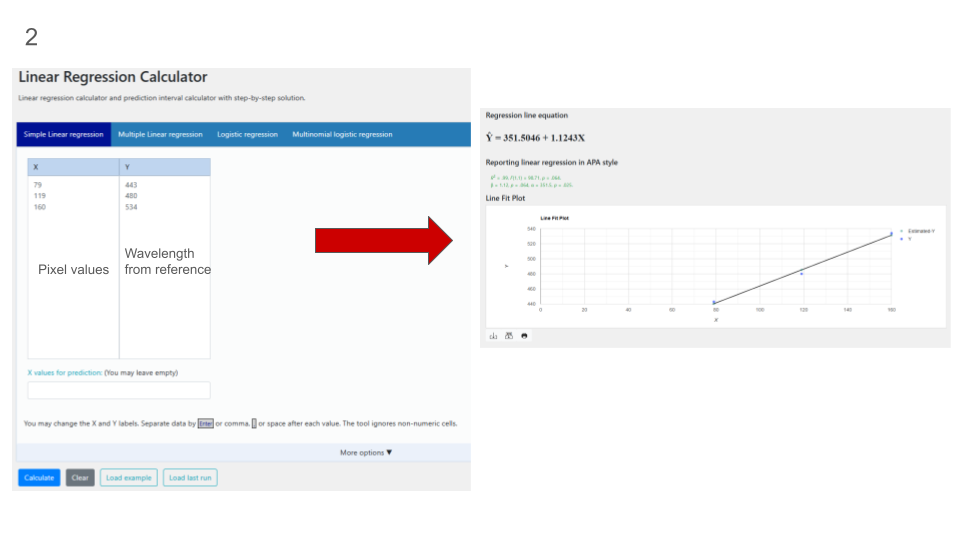The height and width of the screenshot is (540, 960).
Task: Click the Line Fit Plot section label
Action: coord(505,198)
